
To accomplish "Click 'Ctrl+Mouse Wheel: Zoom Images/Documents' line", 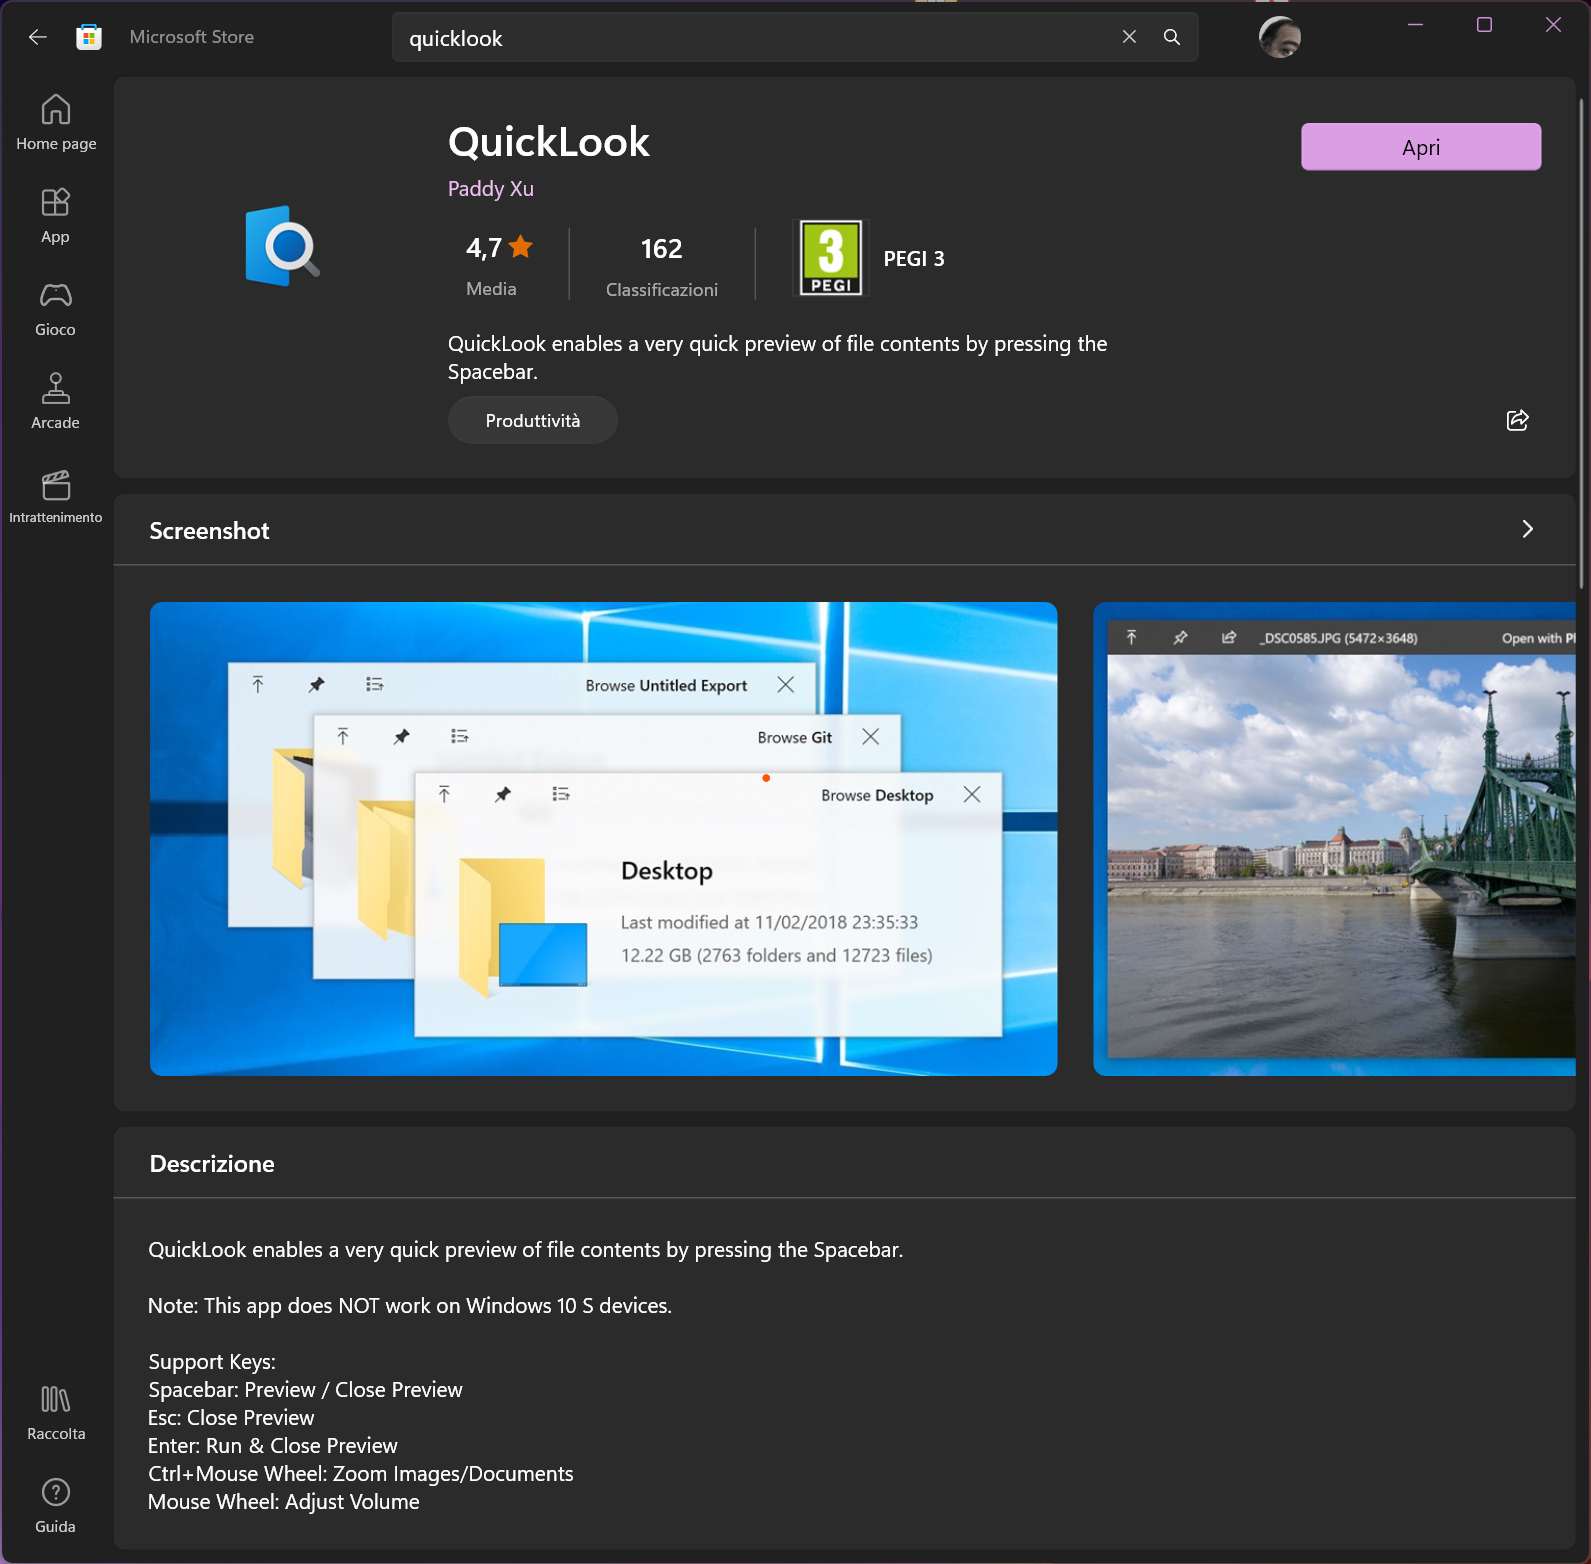I will click(x=361, y=1473).
